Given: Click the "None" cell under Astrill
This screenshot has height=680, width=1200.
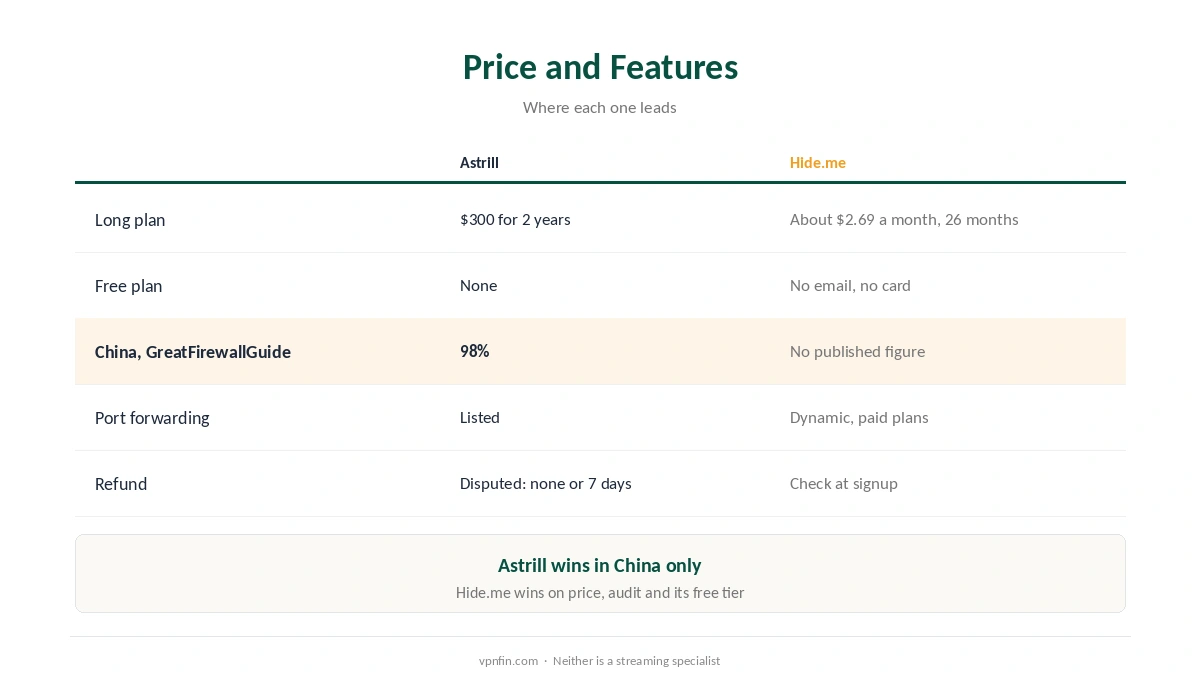Looking at the screenshot, I should pyautogui.click(x=478, y=285).
